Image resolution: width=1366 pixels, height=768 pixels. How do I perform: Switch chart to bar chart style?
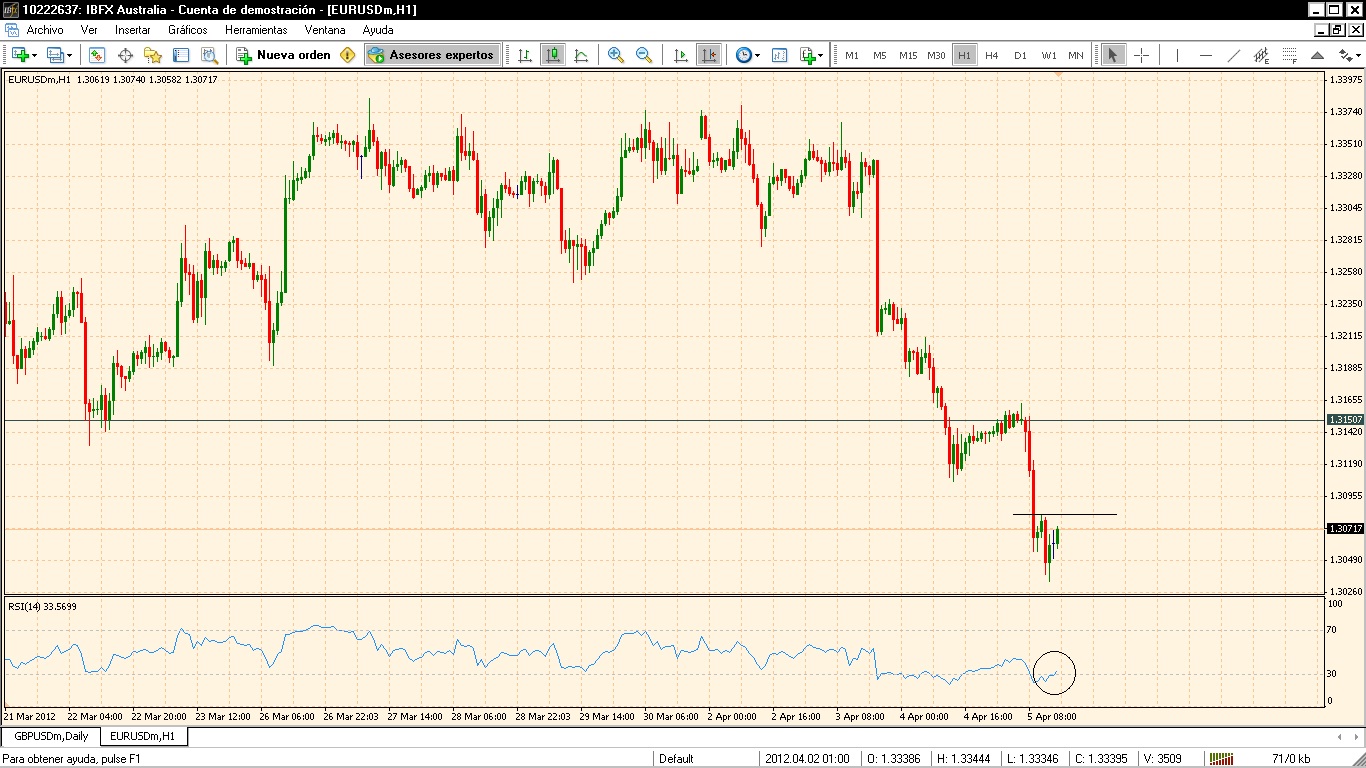click(x=524, y=55)
